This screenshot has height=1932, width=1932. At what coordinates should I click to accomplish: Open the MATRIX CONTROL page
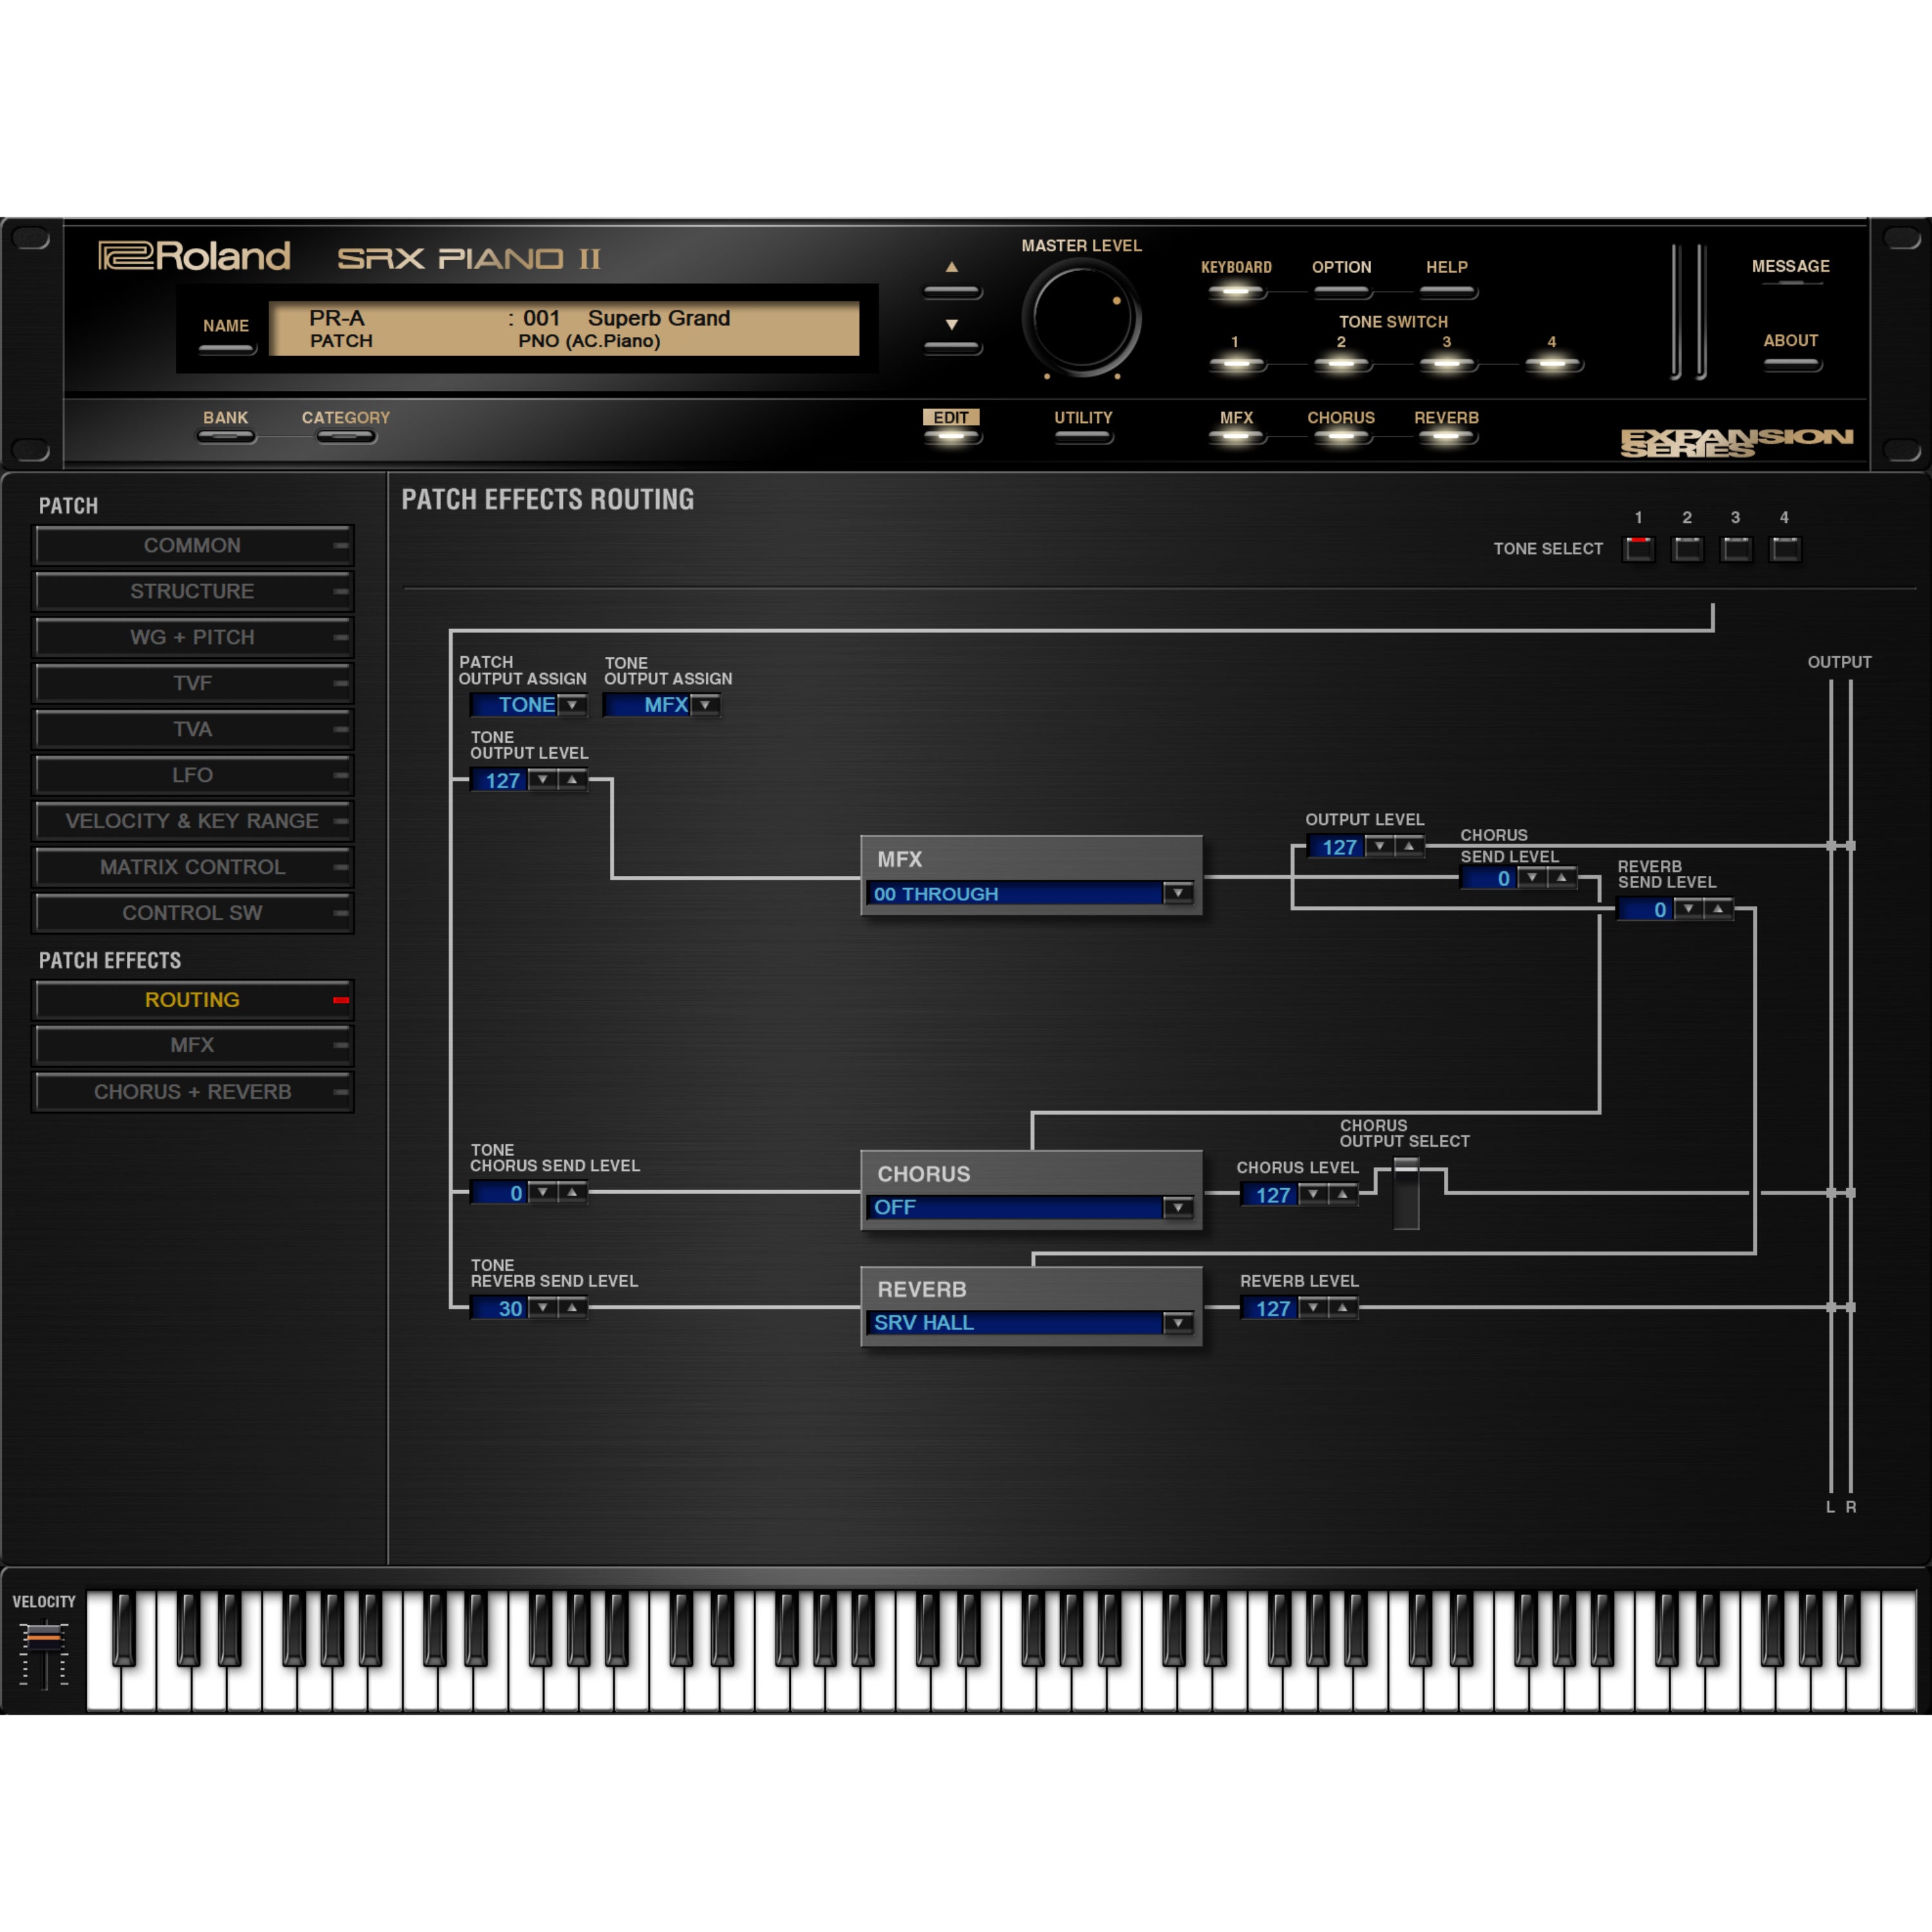[193, 867]
